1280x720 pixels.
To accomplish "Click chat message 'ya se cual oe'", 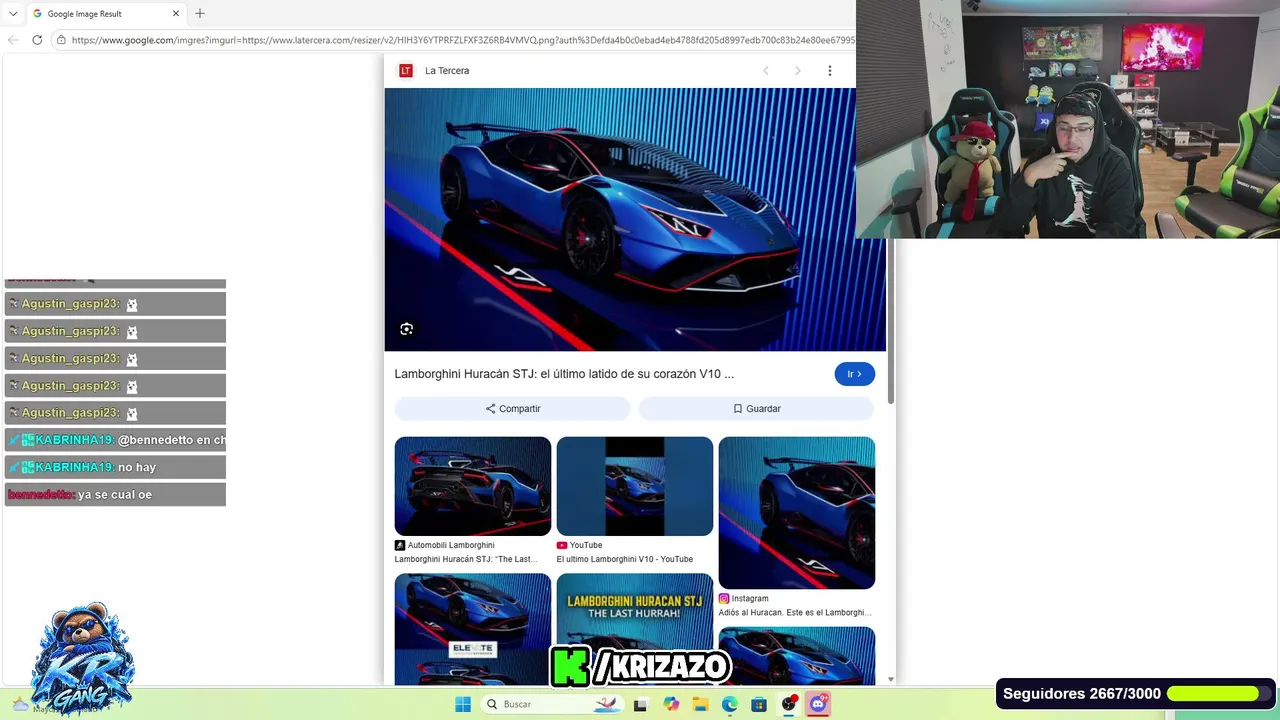I will pos(115,495).
